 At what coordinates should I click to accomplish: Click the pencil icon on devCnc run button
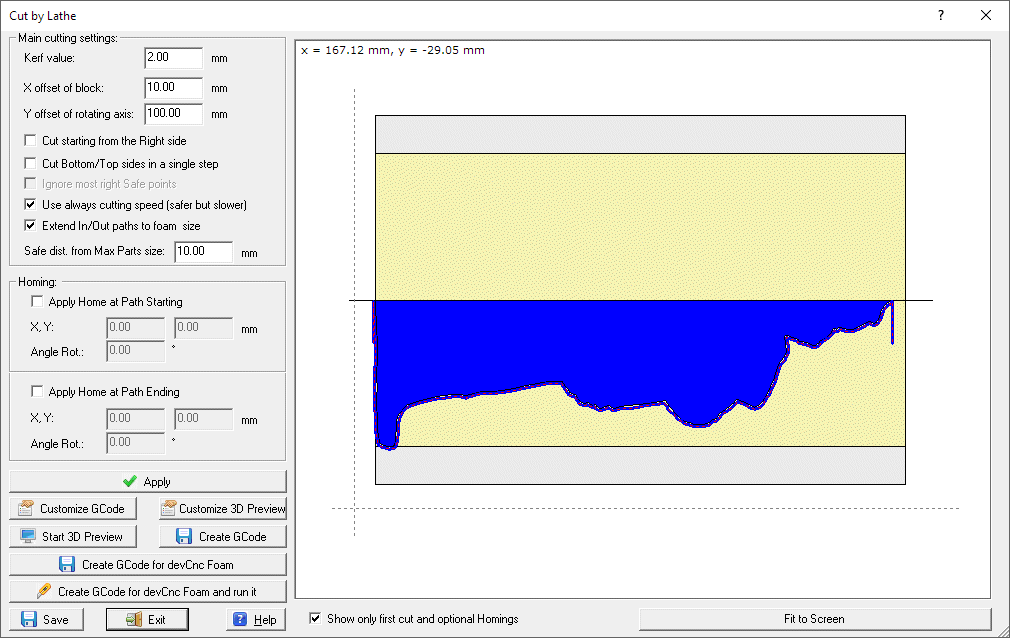[44, 591]
